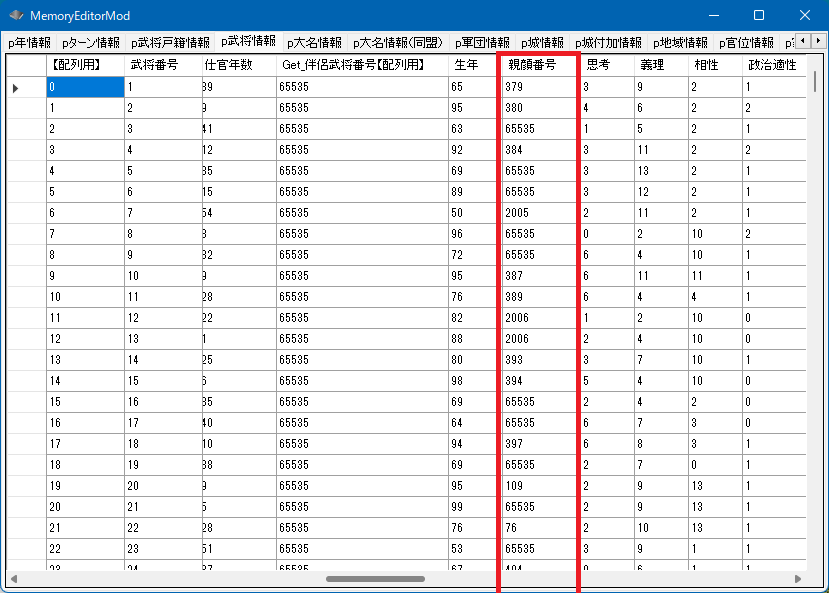
Task: Select the 親顔番号 cell containing 2005
Action: click(538, 213)
